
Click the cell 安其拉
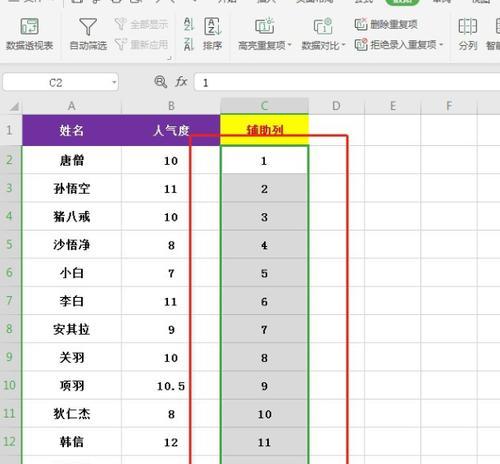tap(72, 329)
